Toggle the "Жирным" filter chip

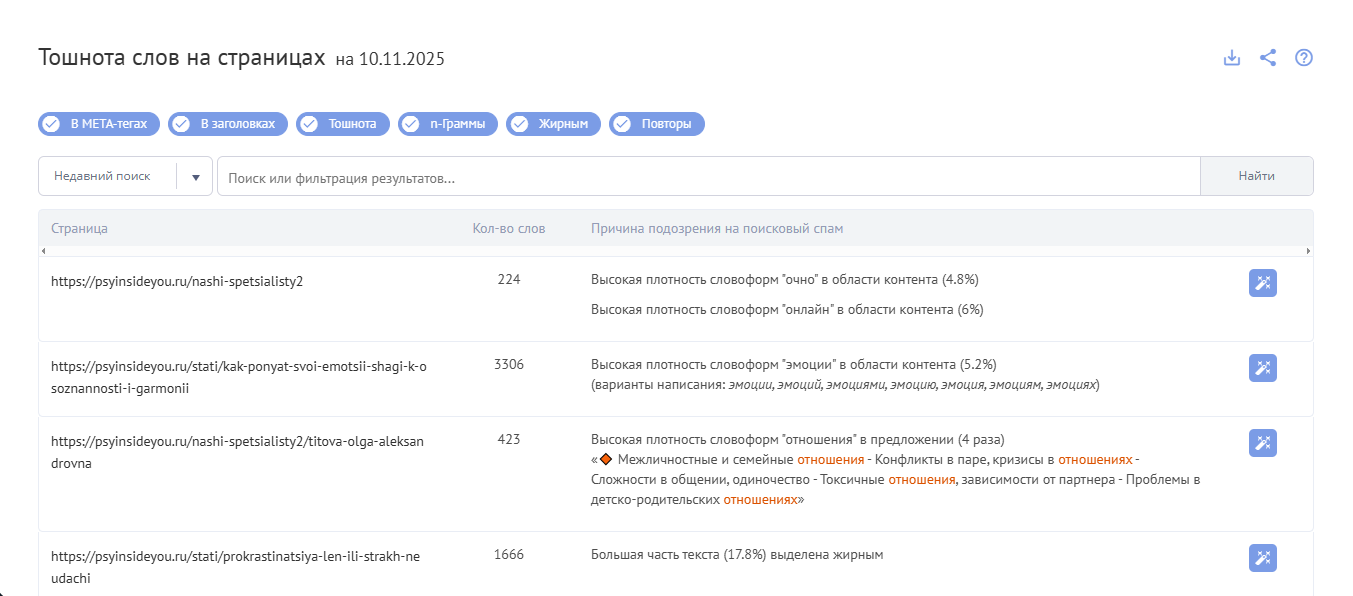554,124
